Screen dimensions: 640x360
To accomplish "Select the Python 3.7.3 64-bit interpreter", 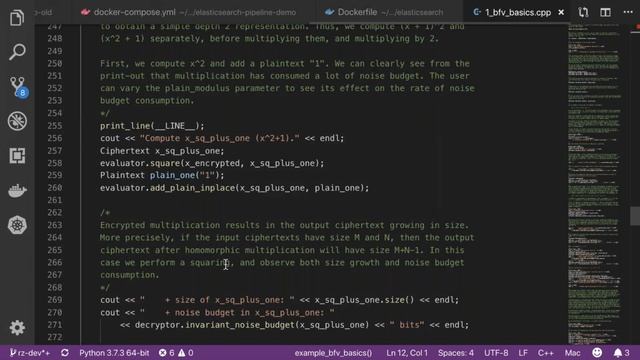I will click(x=114, y=353).
